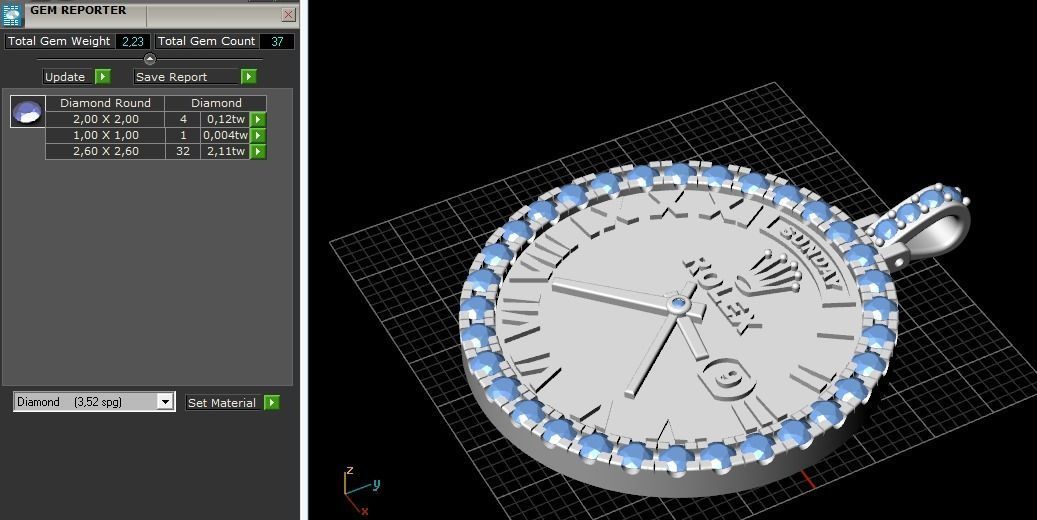This screenshot has width=1037, height=520.
Task: Click the ROLEX text on the pendant
Action: pos(721,296)
